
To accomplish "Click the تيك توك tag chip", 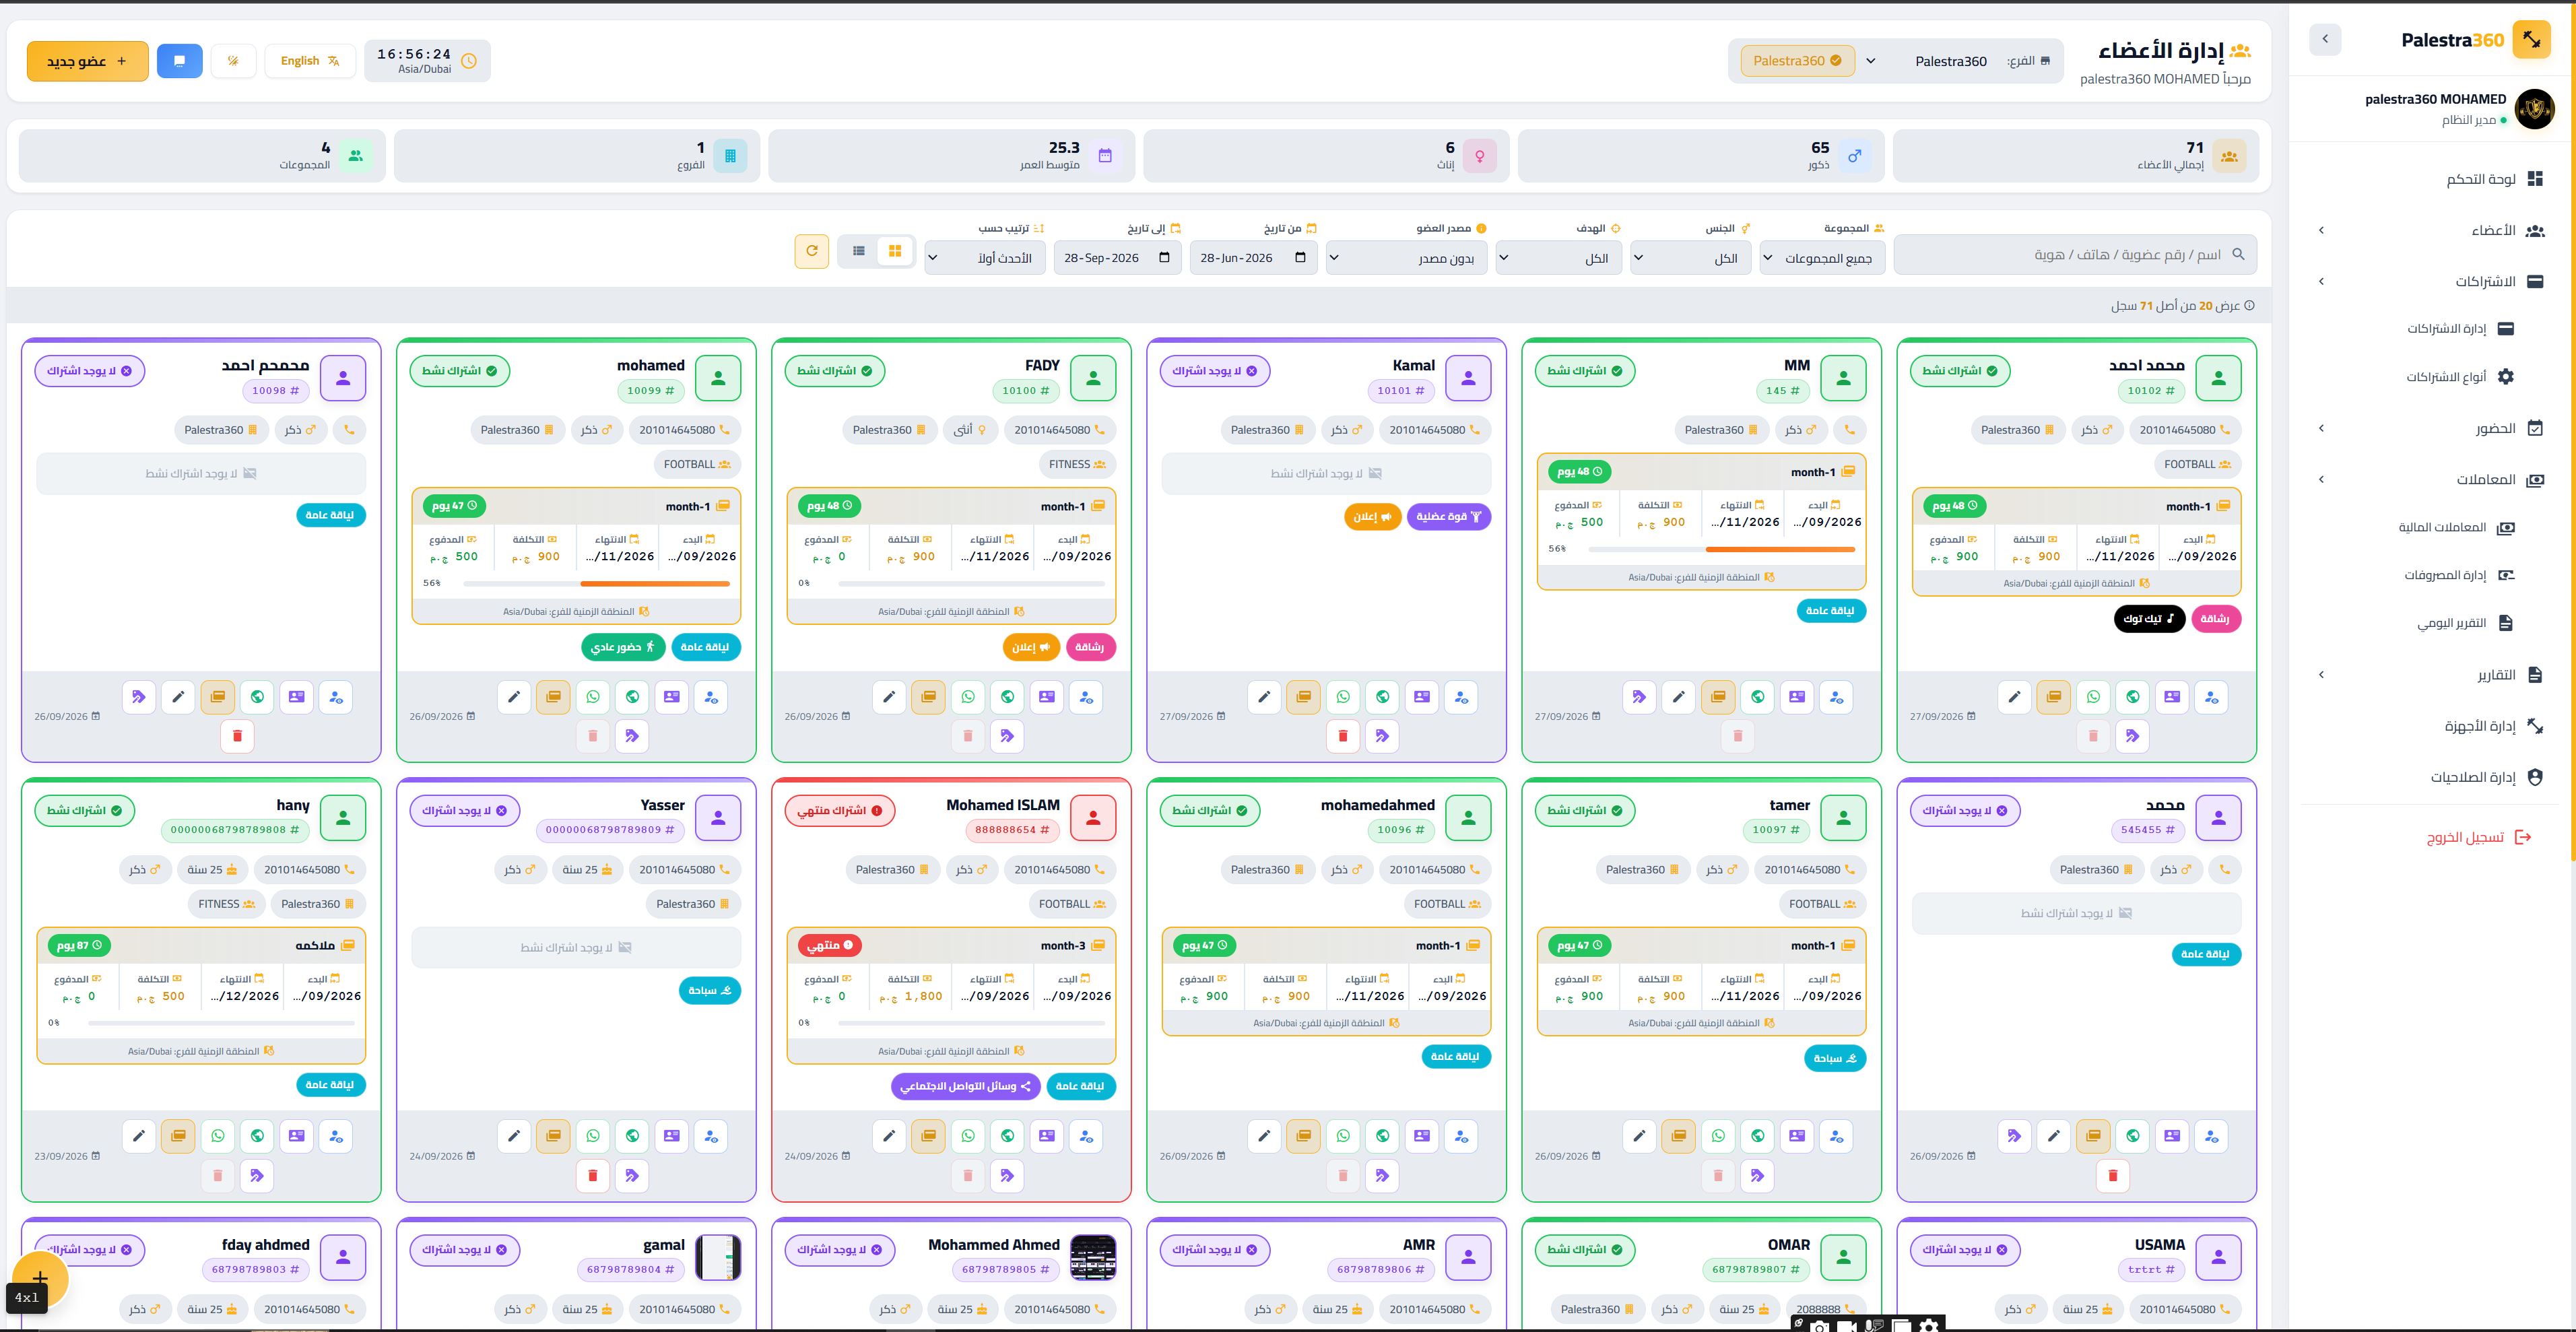I will [x=2148, y=619].
